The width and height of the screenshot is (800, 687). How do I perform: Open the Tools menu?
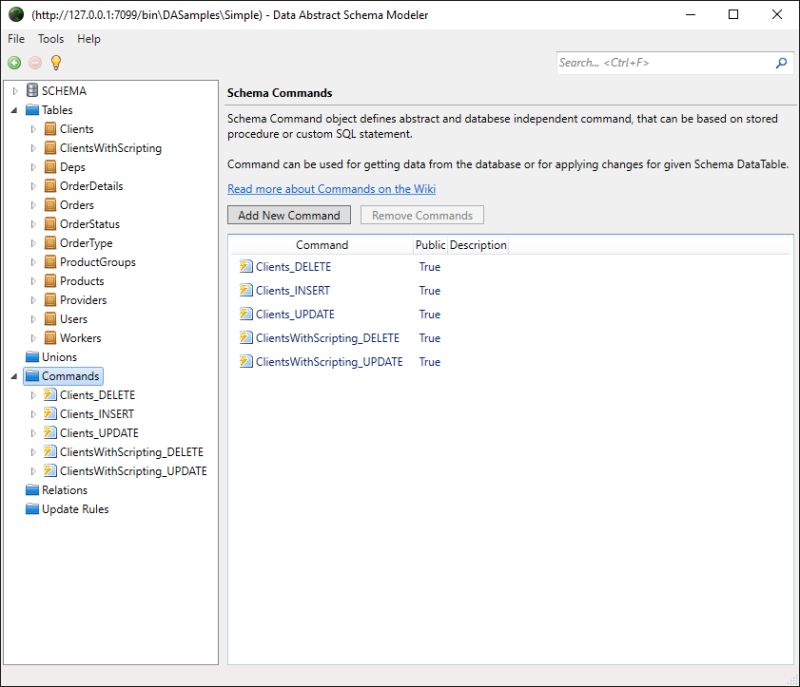pos(51,39)
